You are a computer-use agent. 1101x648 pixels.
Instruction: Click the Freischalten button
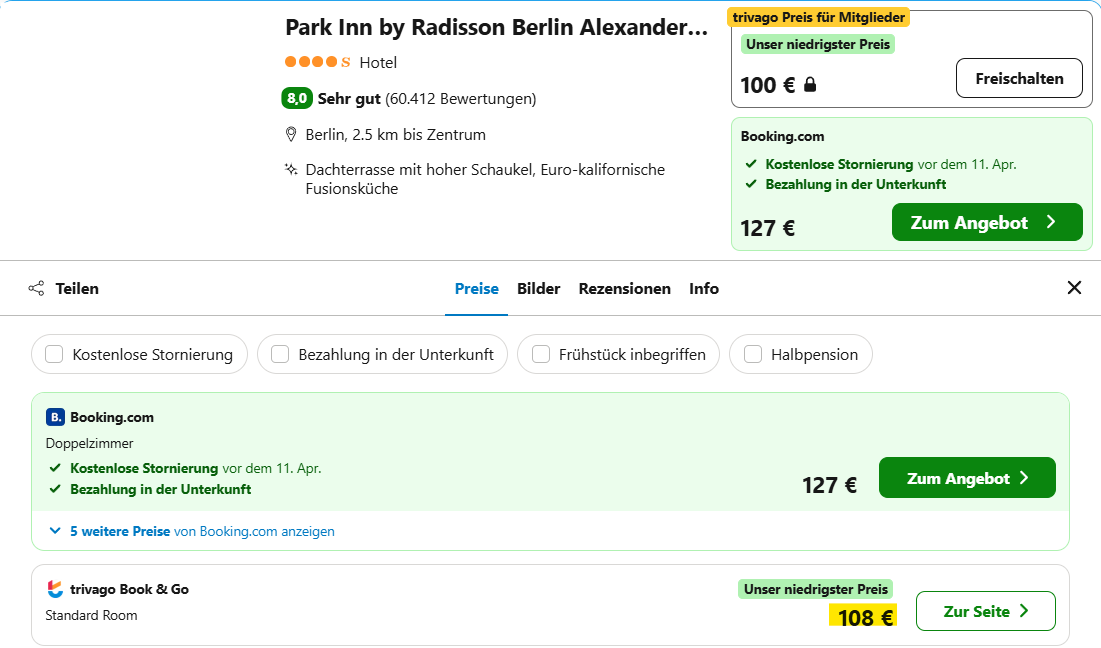click(x=1019, y=78)
